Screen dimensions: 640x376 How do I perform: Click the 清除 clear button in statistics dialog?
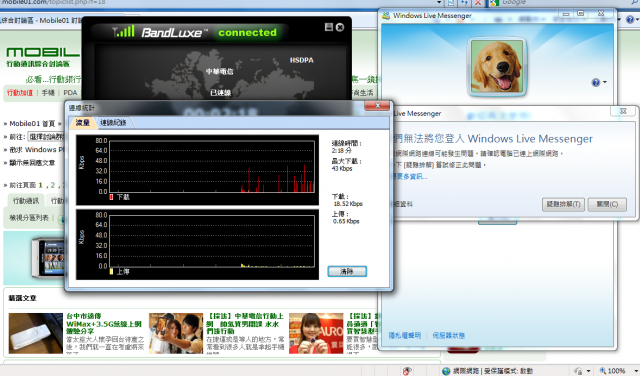[347, 271]
